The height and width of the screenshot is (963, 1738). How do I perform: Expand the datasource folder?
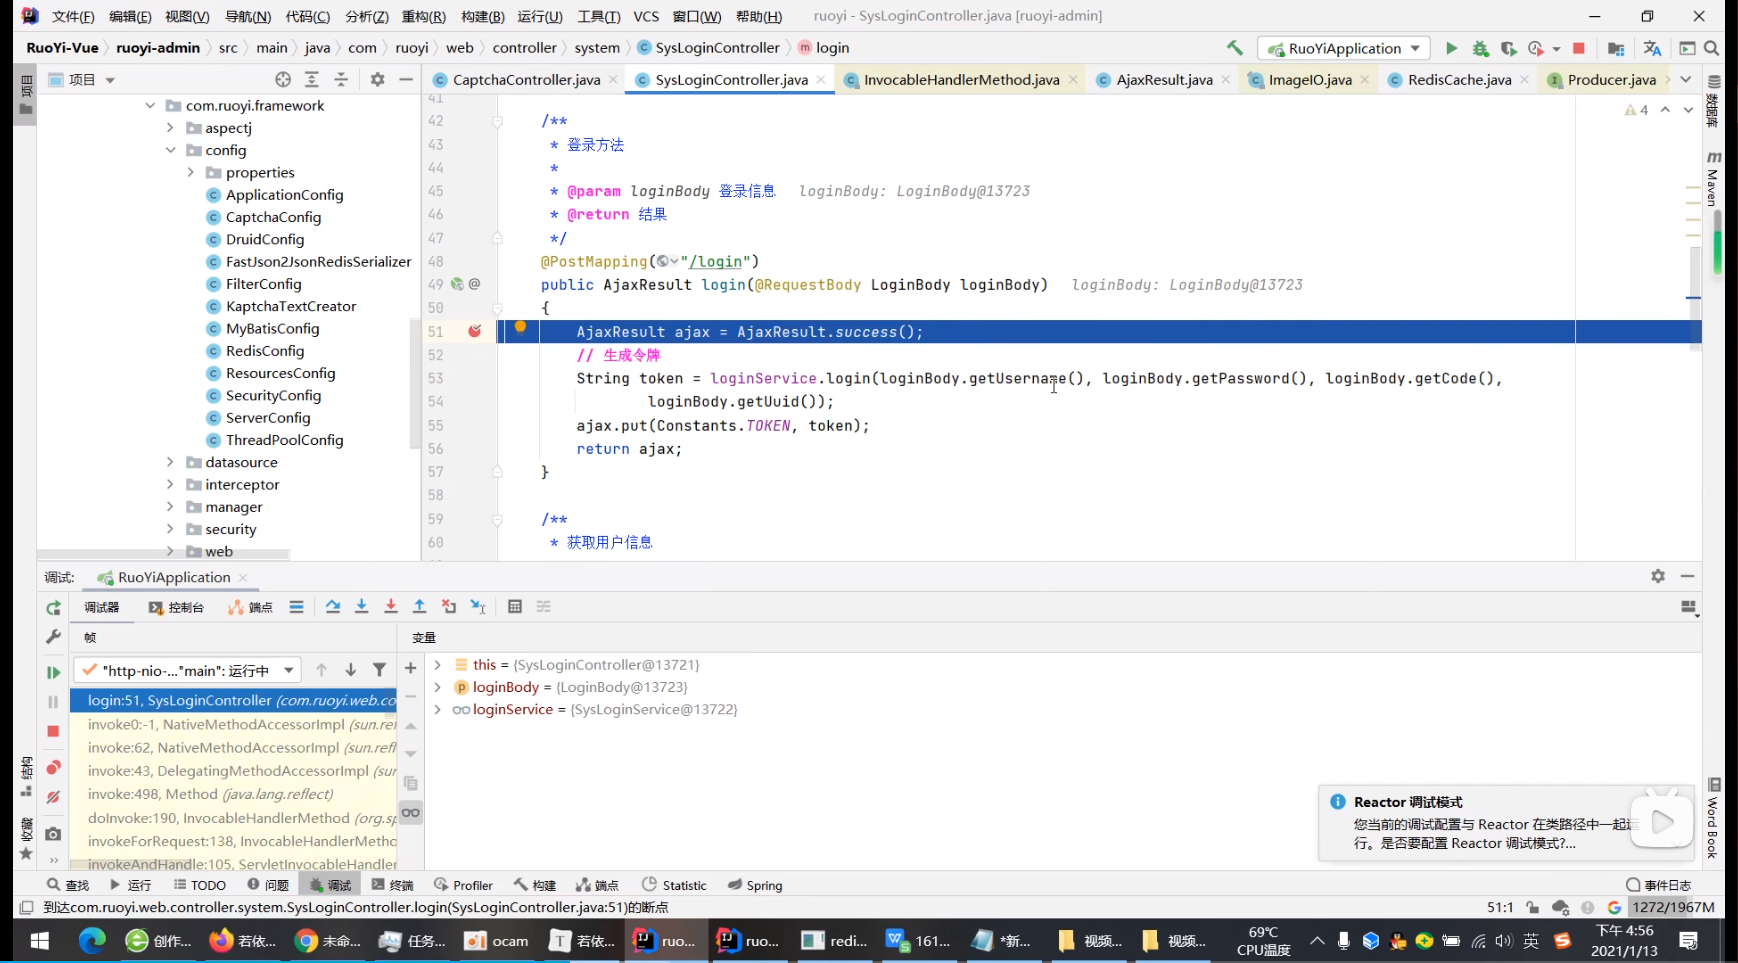pos(170,462)
